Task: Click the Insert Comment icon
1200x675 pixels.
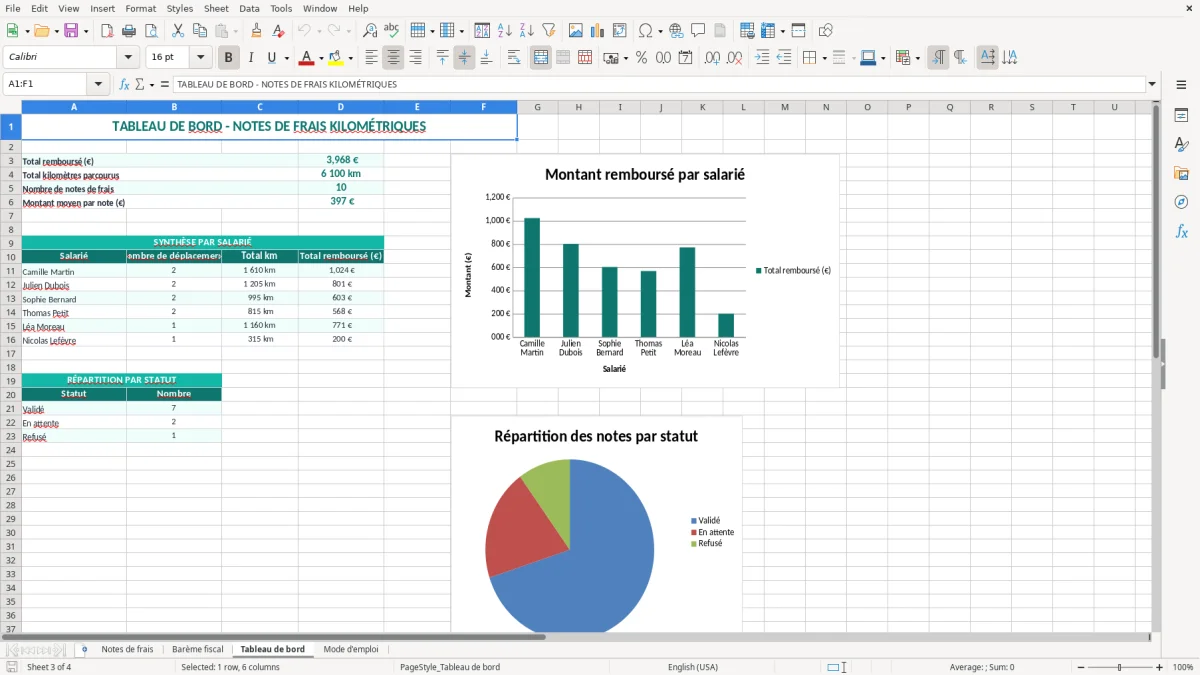Action: click(699, 31)
